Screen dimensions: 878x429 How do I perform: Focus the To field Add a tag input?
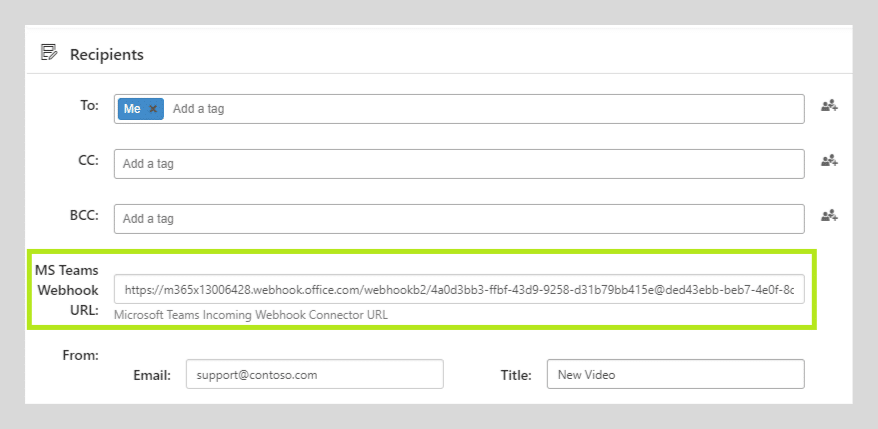pyautogui.click(x=485, y=109)
